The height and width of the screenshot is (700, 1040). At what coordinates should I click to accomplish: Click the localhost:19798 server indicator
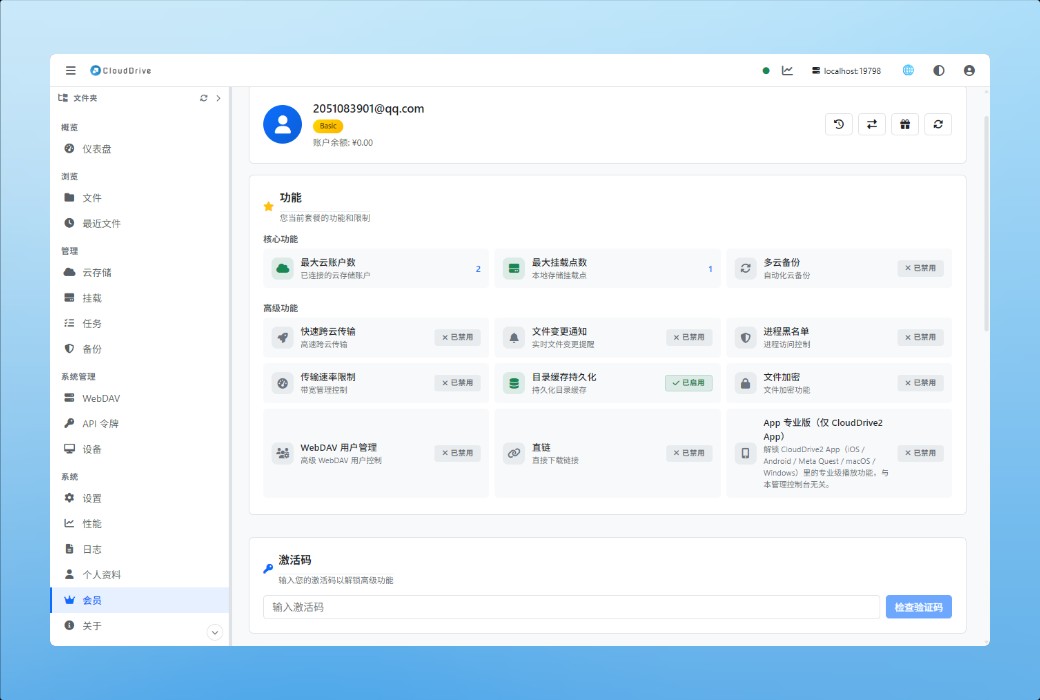click(846, 70)
